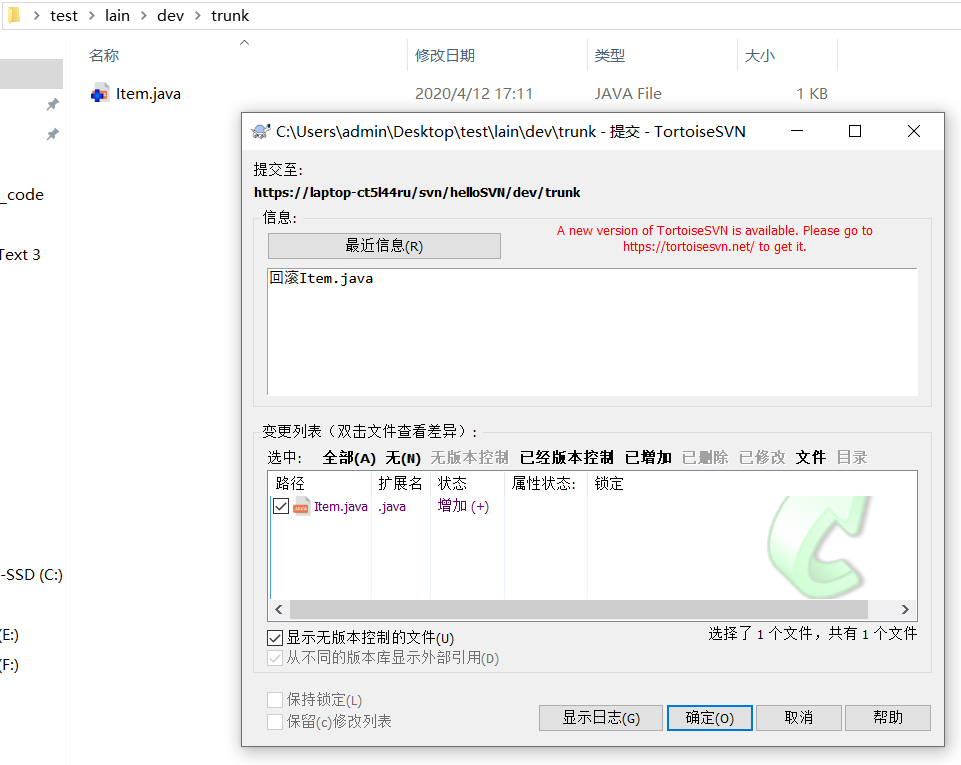
Task: Click dev in the Explorer breadcrumb
Action: coord(170,15)
